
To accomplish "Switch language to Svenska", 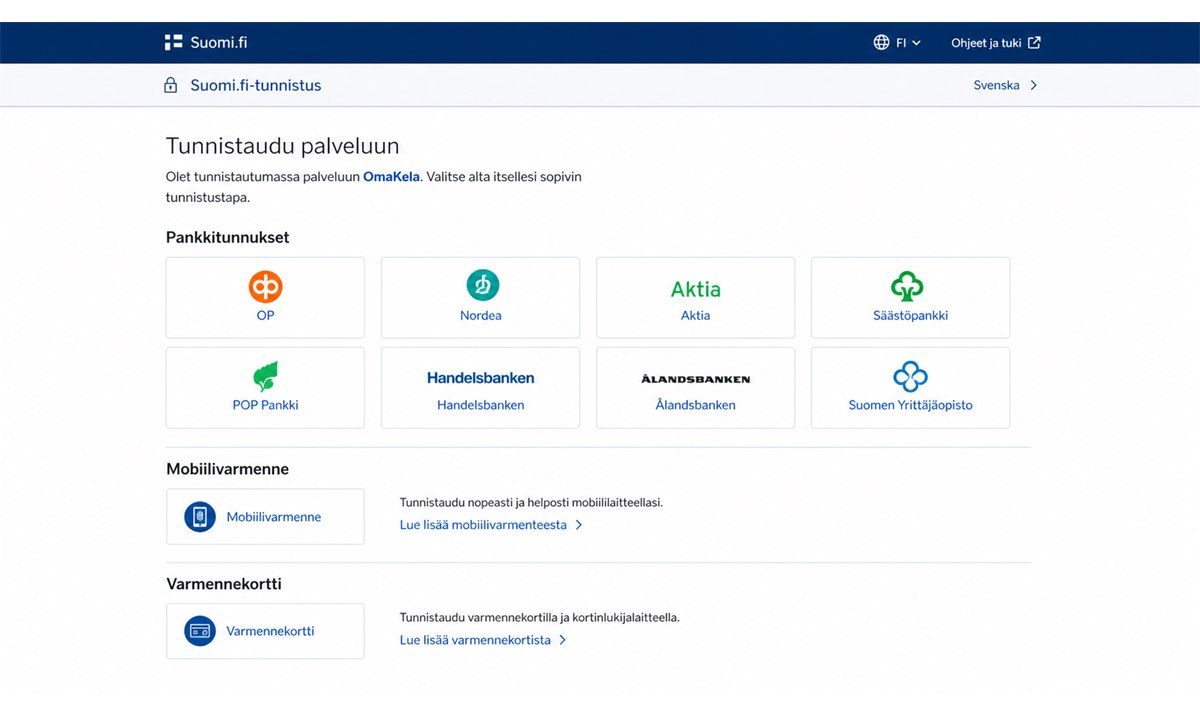I will pyautogui.click(x=997, y=86).
